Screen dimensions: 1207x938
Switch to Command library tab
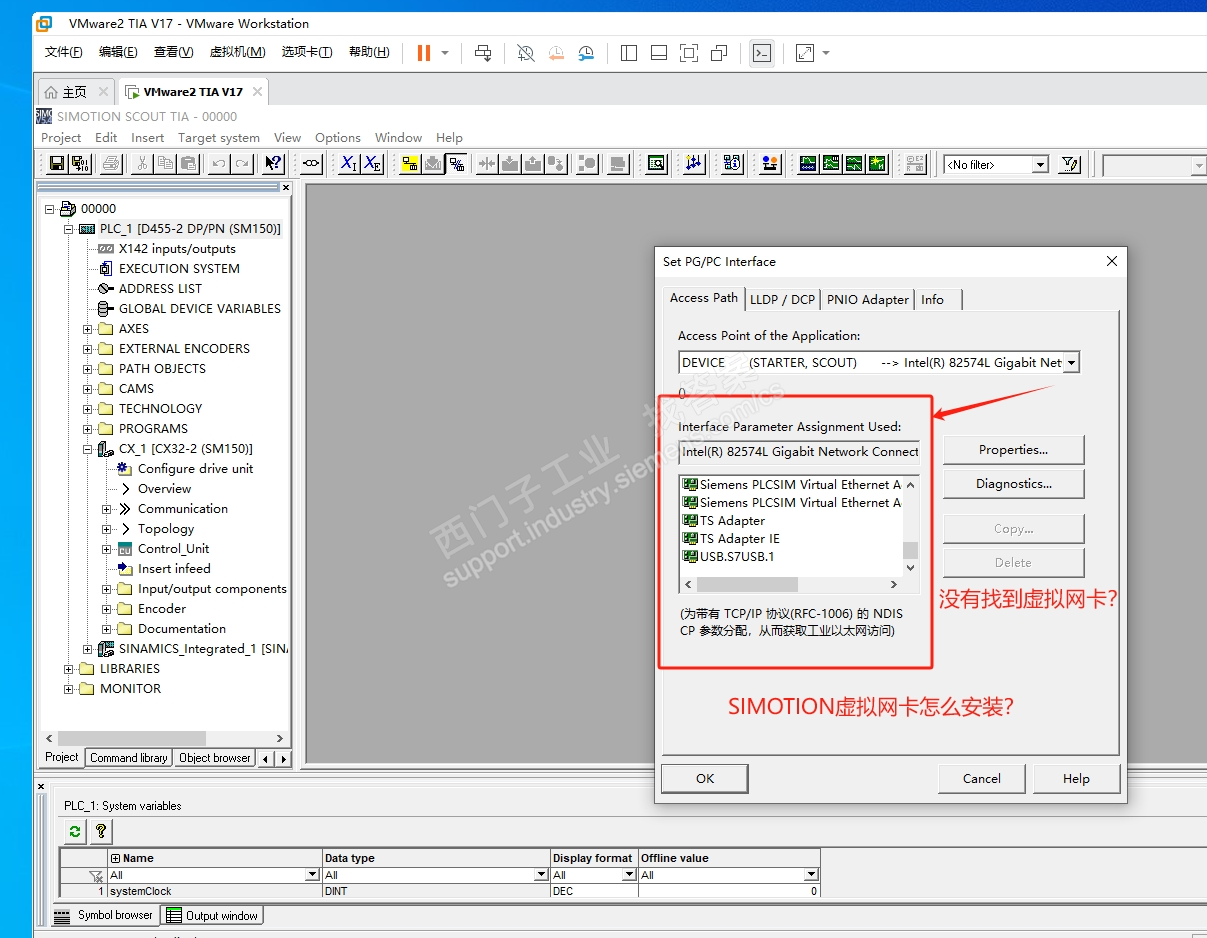pos(129,758)
